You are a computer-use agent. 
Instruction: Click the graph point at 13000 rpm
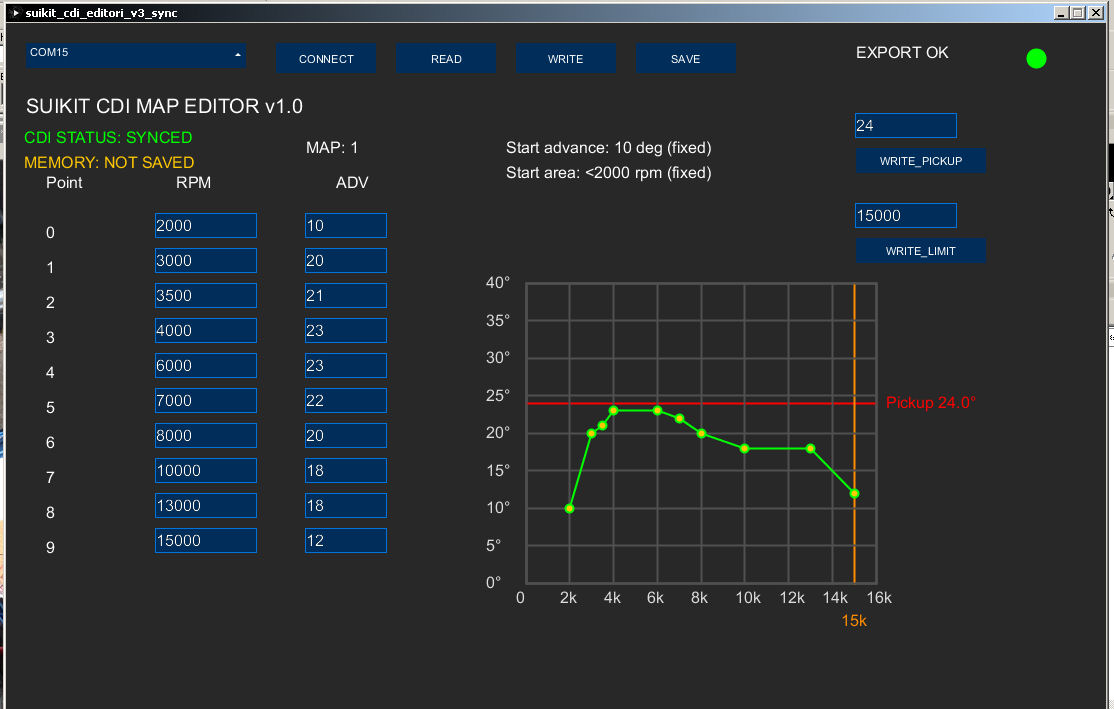coord(811,448)
